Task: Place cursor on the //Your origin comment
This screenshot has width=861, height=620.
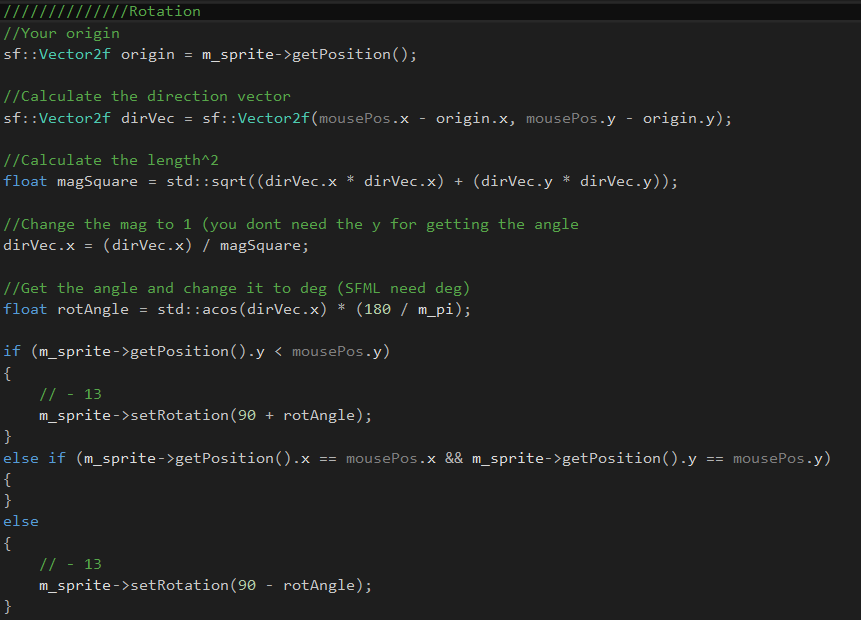Action: coord(62,33)
